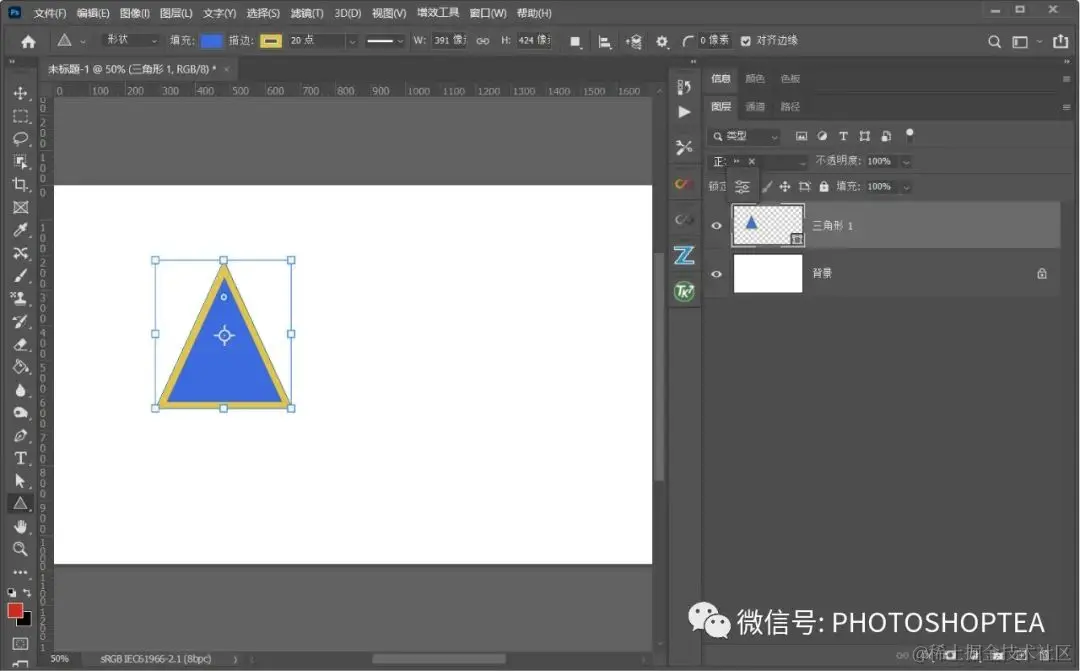Select the Clone Stamp tool

pyautogui.click(x=20, y=298)
